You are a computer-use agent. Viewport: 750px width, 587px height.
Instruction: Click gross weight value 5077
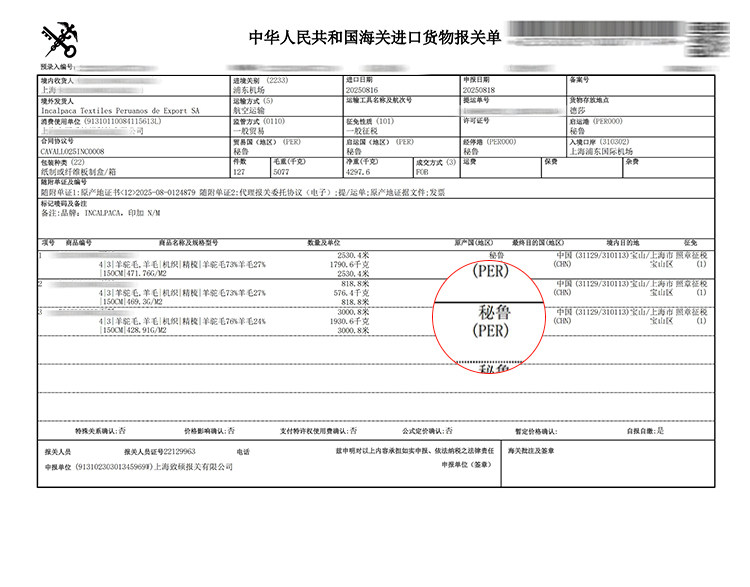click(x=281, y=172)
